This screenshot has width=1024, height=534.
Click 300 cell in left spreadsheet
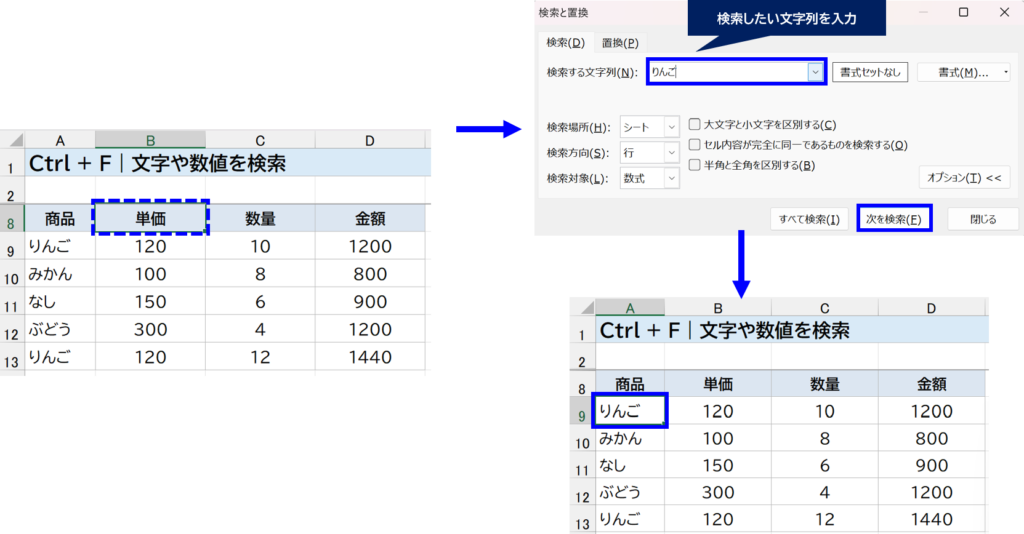pyautogui.click(x=150, y=329)
